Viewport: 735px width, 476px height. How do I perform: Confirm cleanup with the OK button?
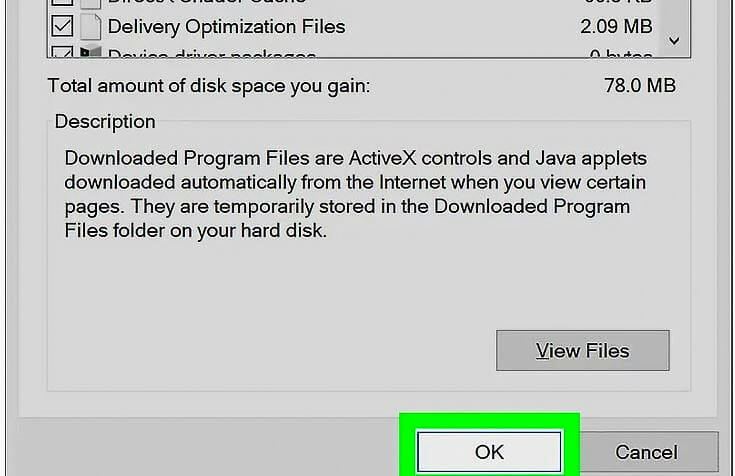489,452
